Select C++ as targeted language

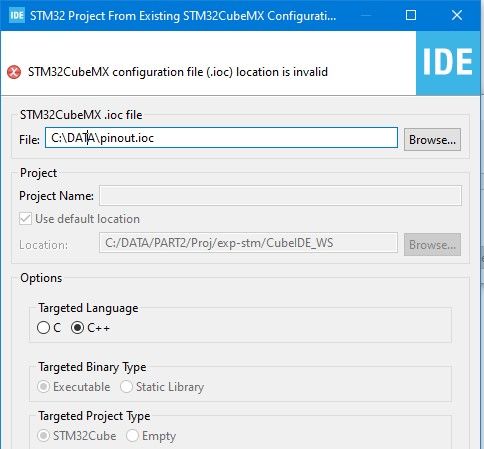point(77,328)
